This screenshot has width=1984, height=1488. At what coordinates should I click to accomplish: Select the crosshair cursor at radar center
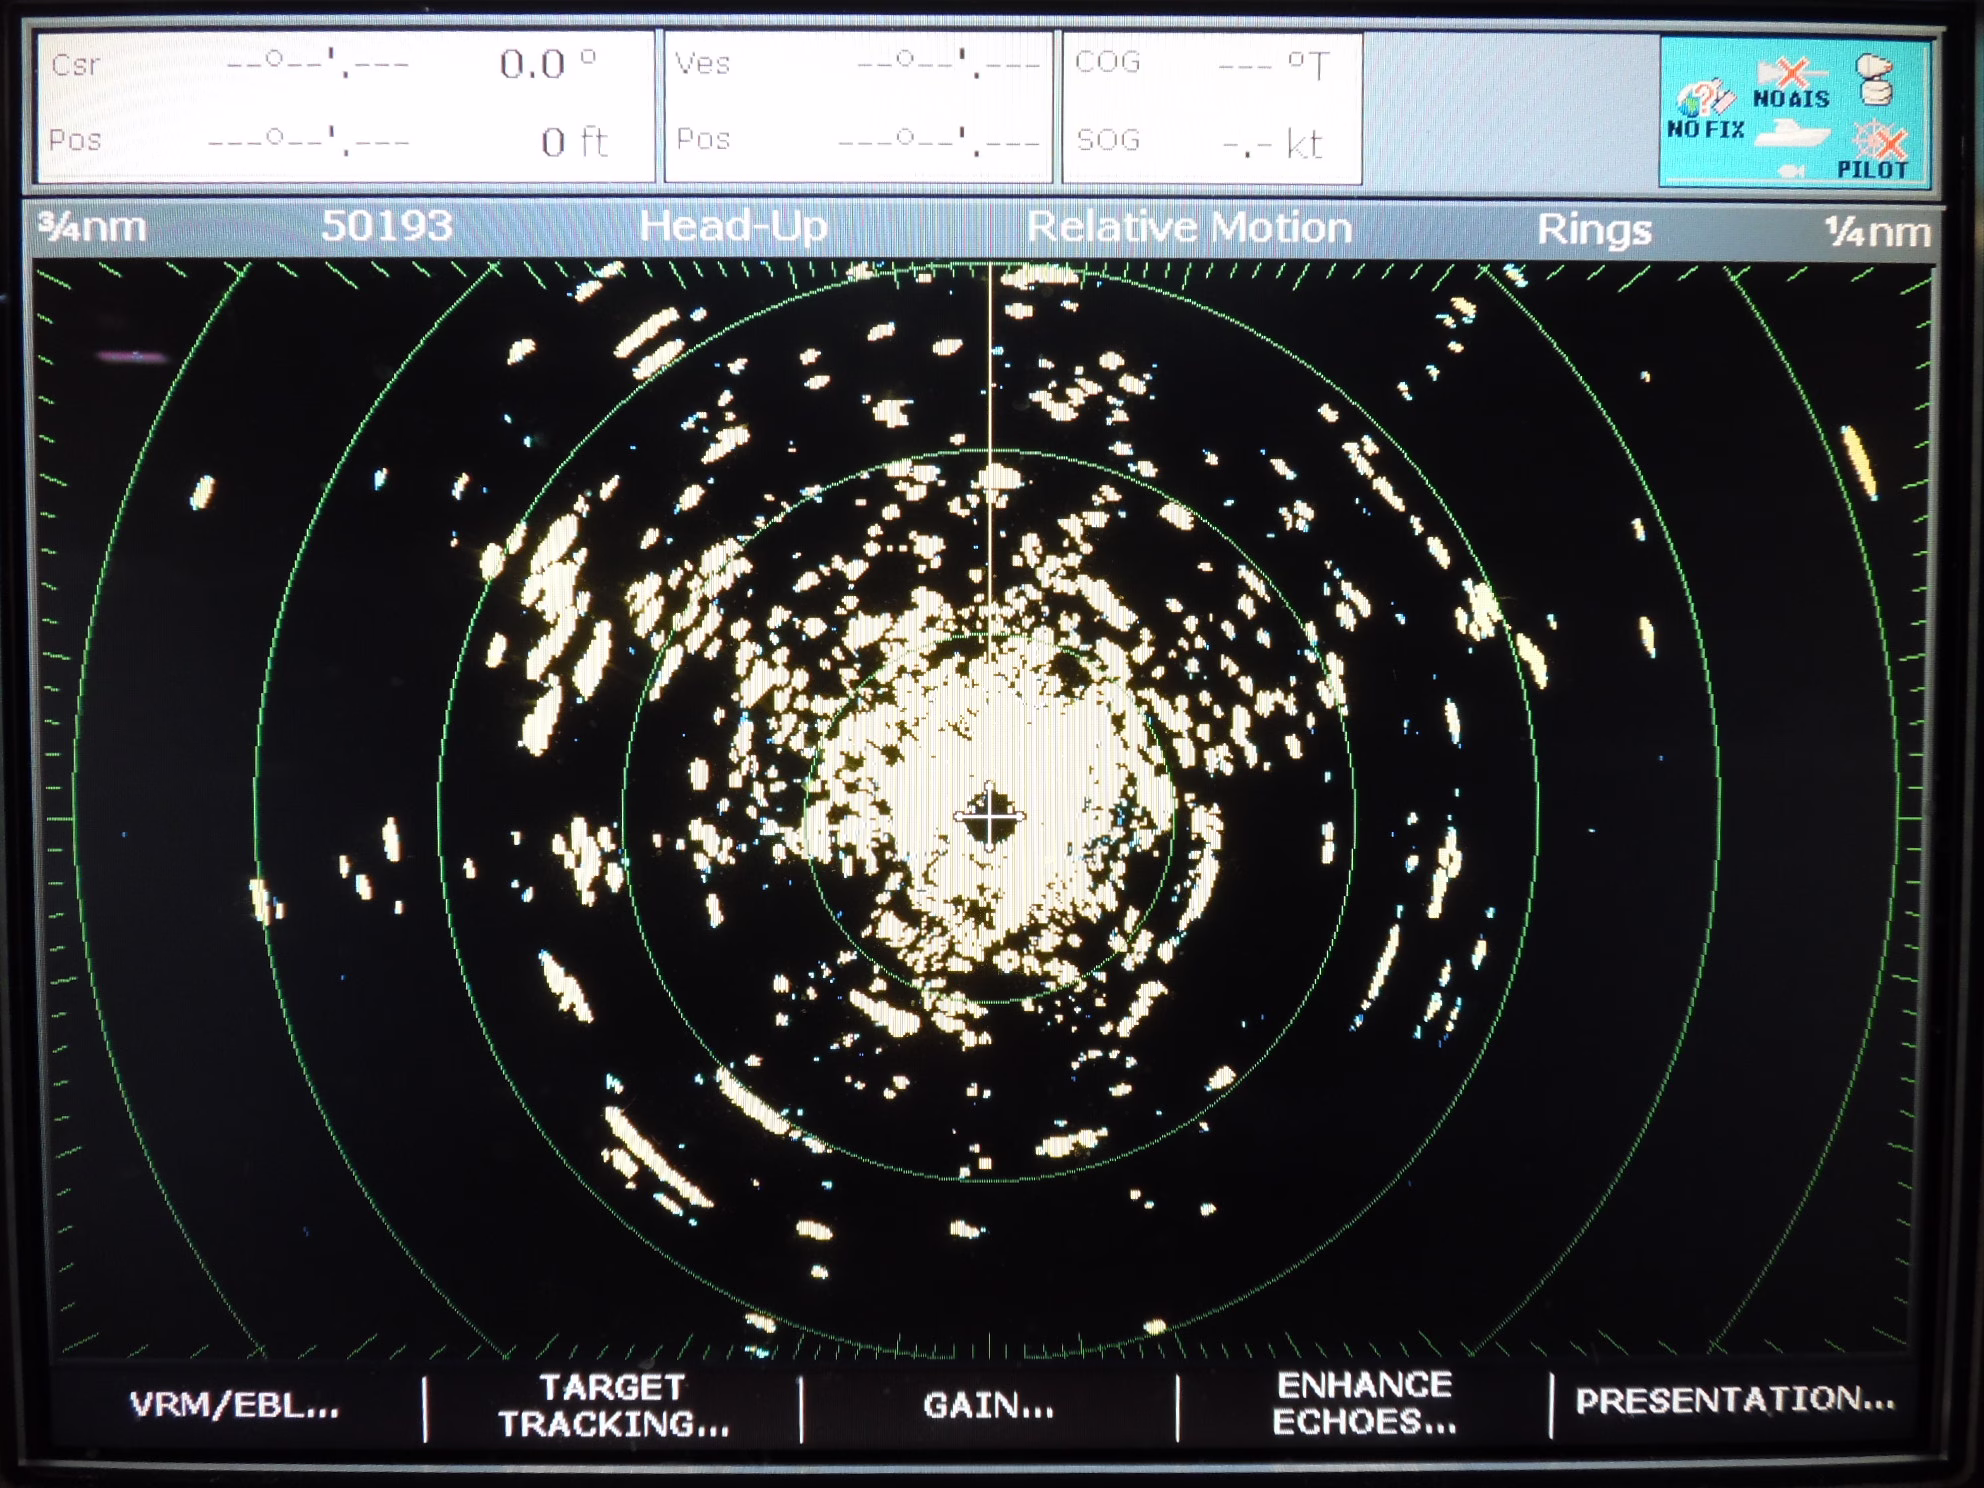[989, 818]
